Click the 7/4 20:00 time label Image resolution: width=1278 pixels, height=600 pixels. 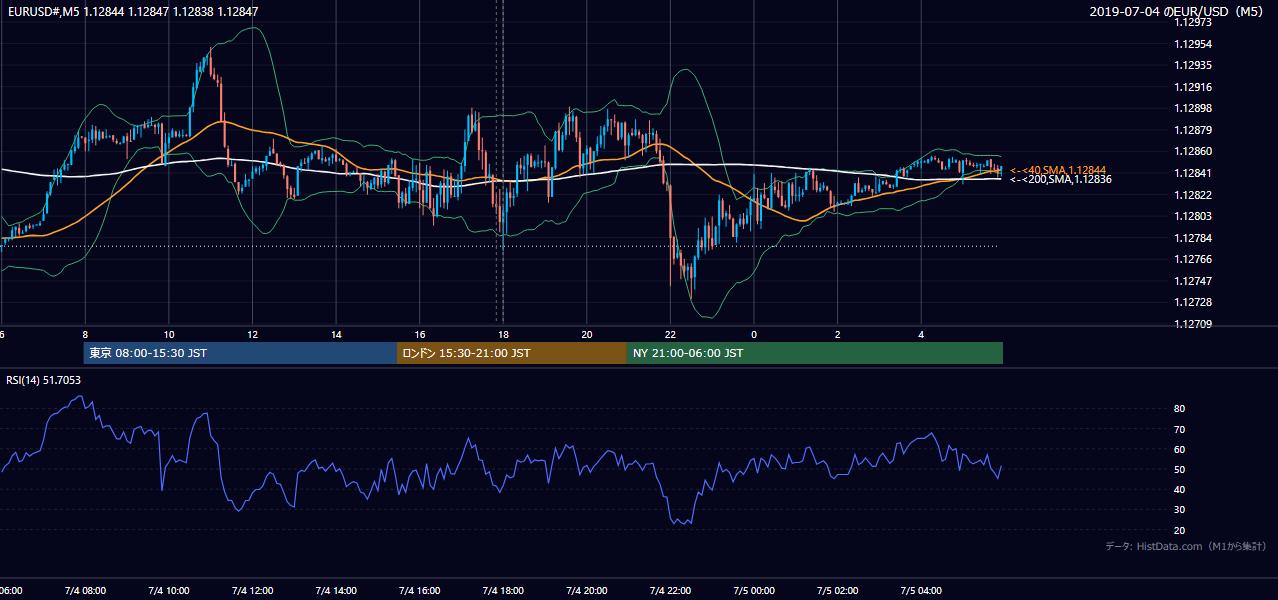587,591
